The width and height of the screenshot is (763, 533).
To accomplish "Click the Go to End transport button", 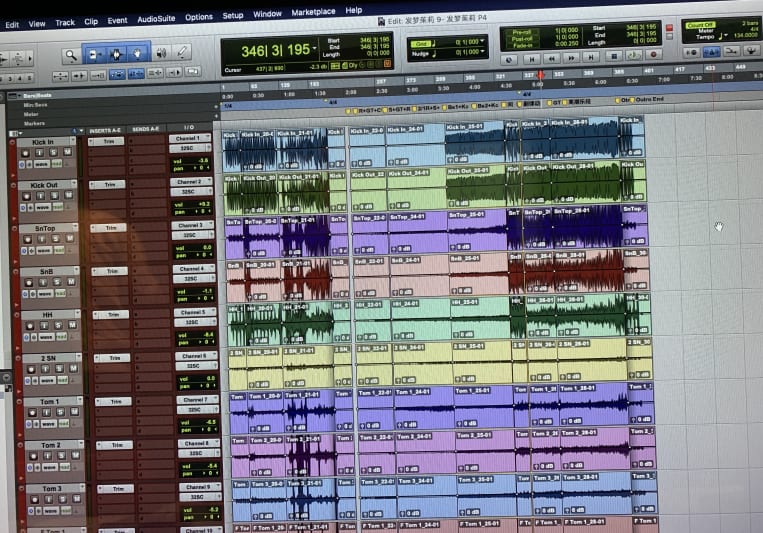I will click(x=590, y=57).
